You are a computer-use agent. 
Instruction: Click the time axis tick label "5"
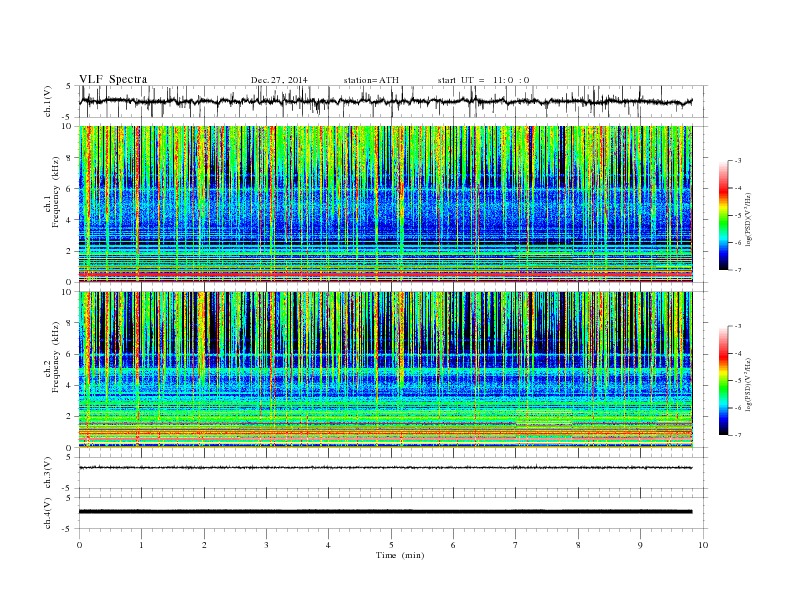tap(391, 545)
